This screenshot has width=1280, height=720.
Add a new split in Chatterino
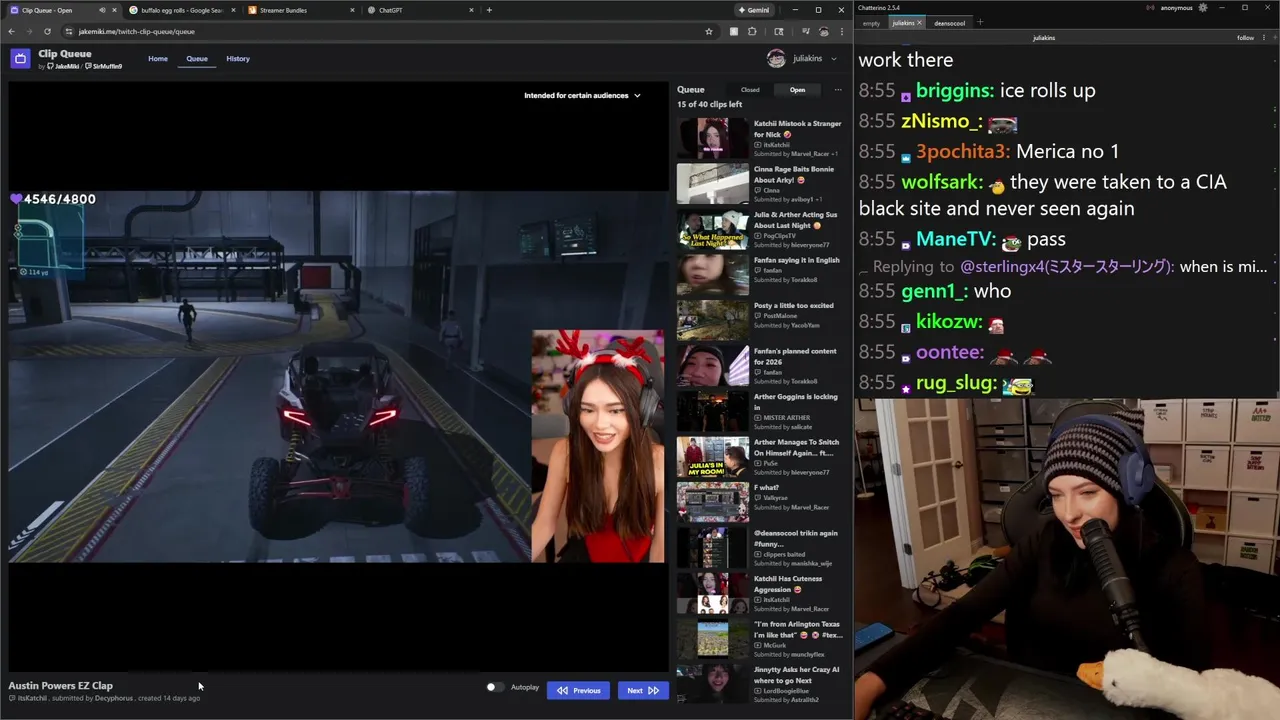(1274, 38)
